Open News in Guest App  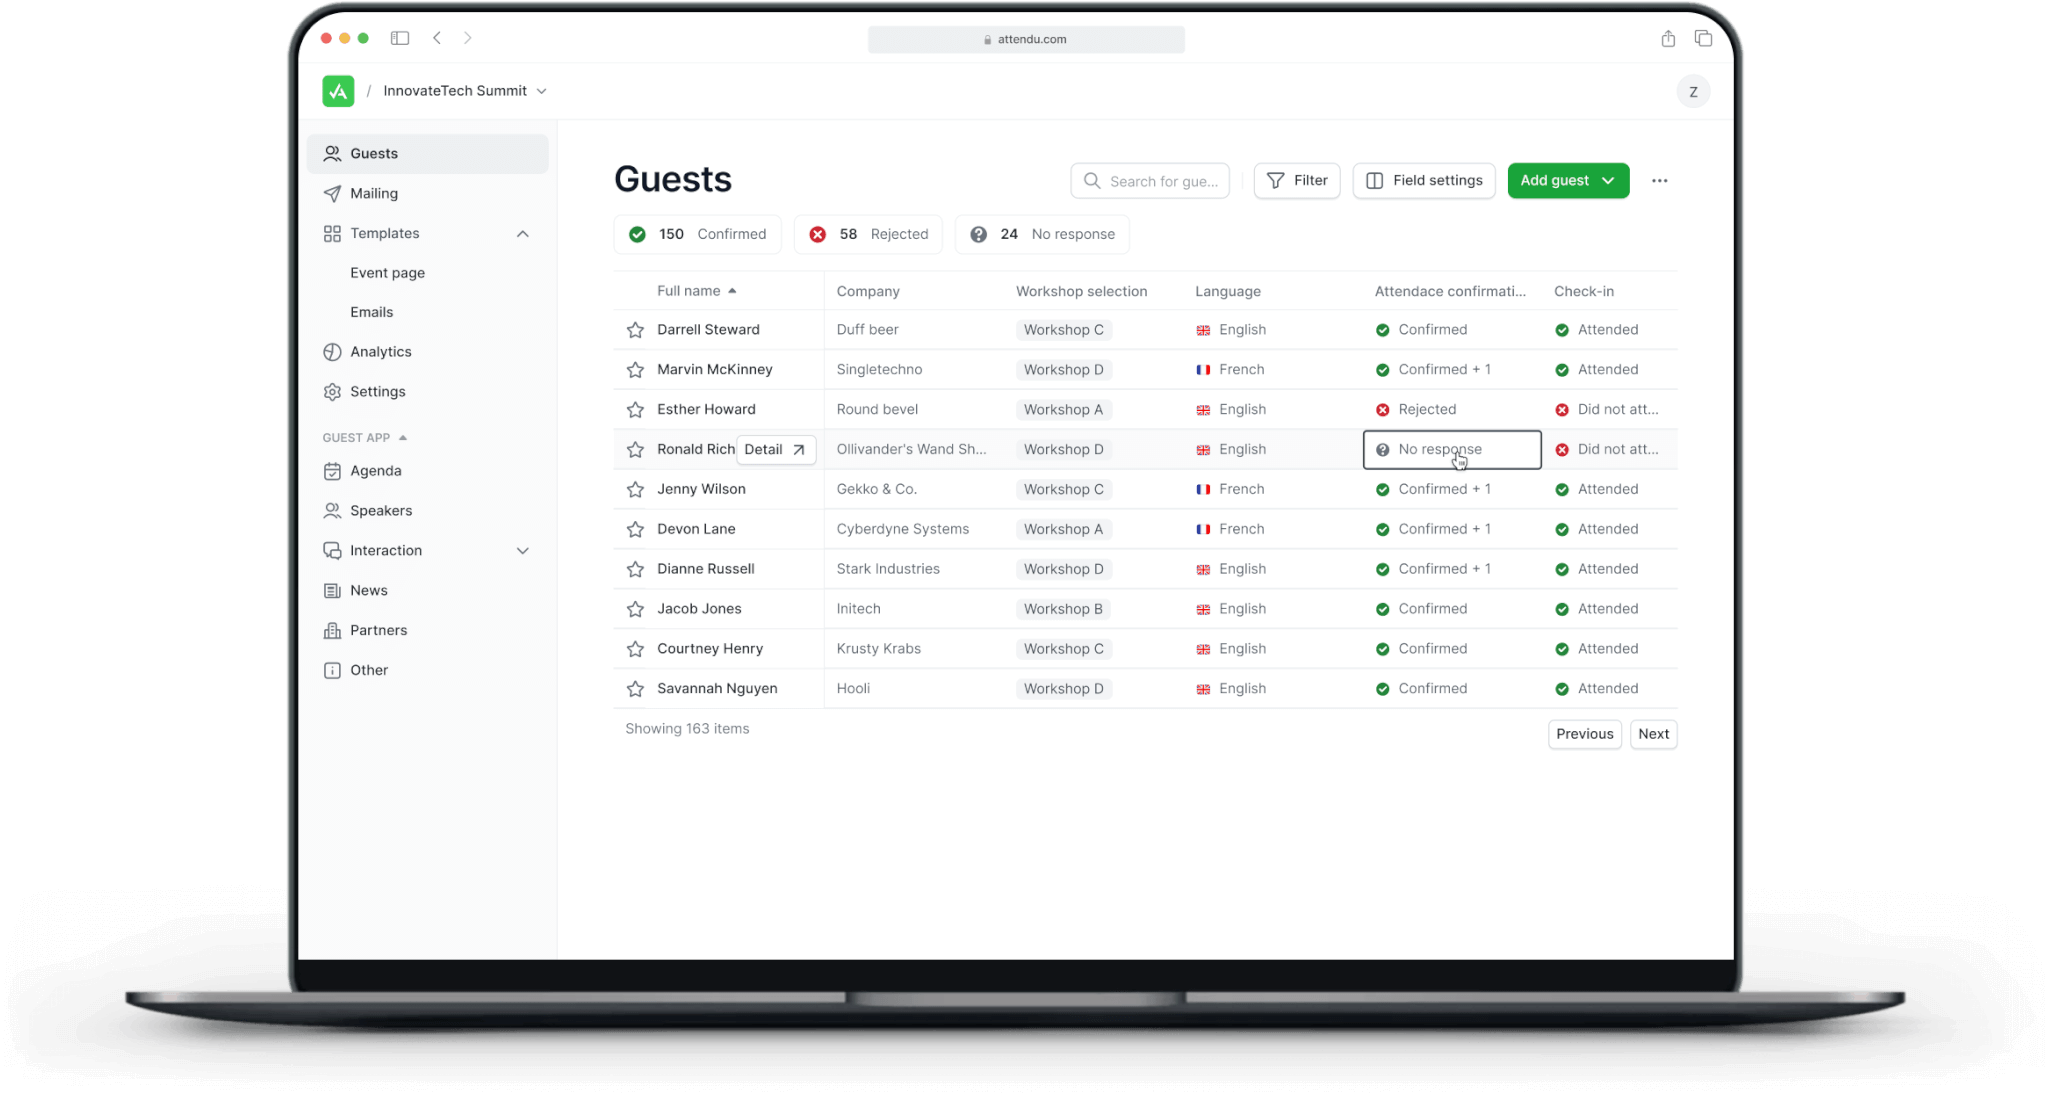pyautogui.click(x=428, y=591)
